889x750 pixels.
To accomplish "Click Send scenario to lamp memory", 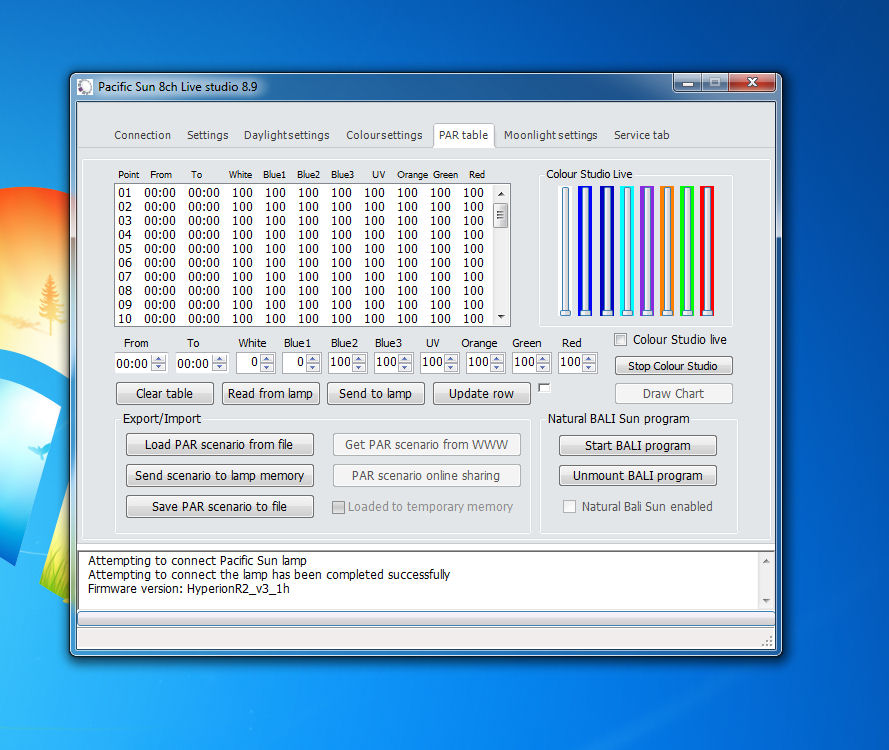I will pos(219,476).
